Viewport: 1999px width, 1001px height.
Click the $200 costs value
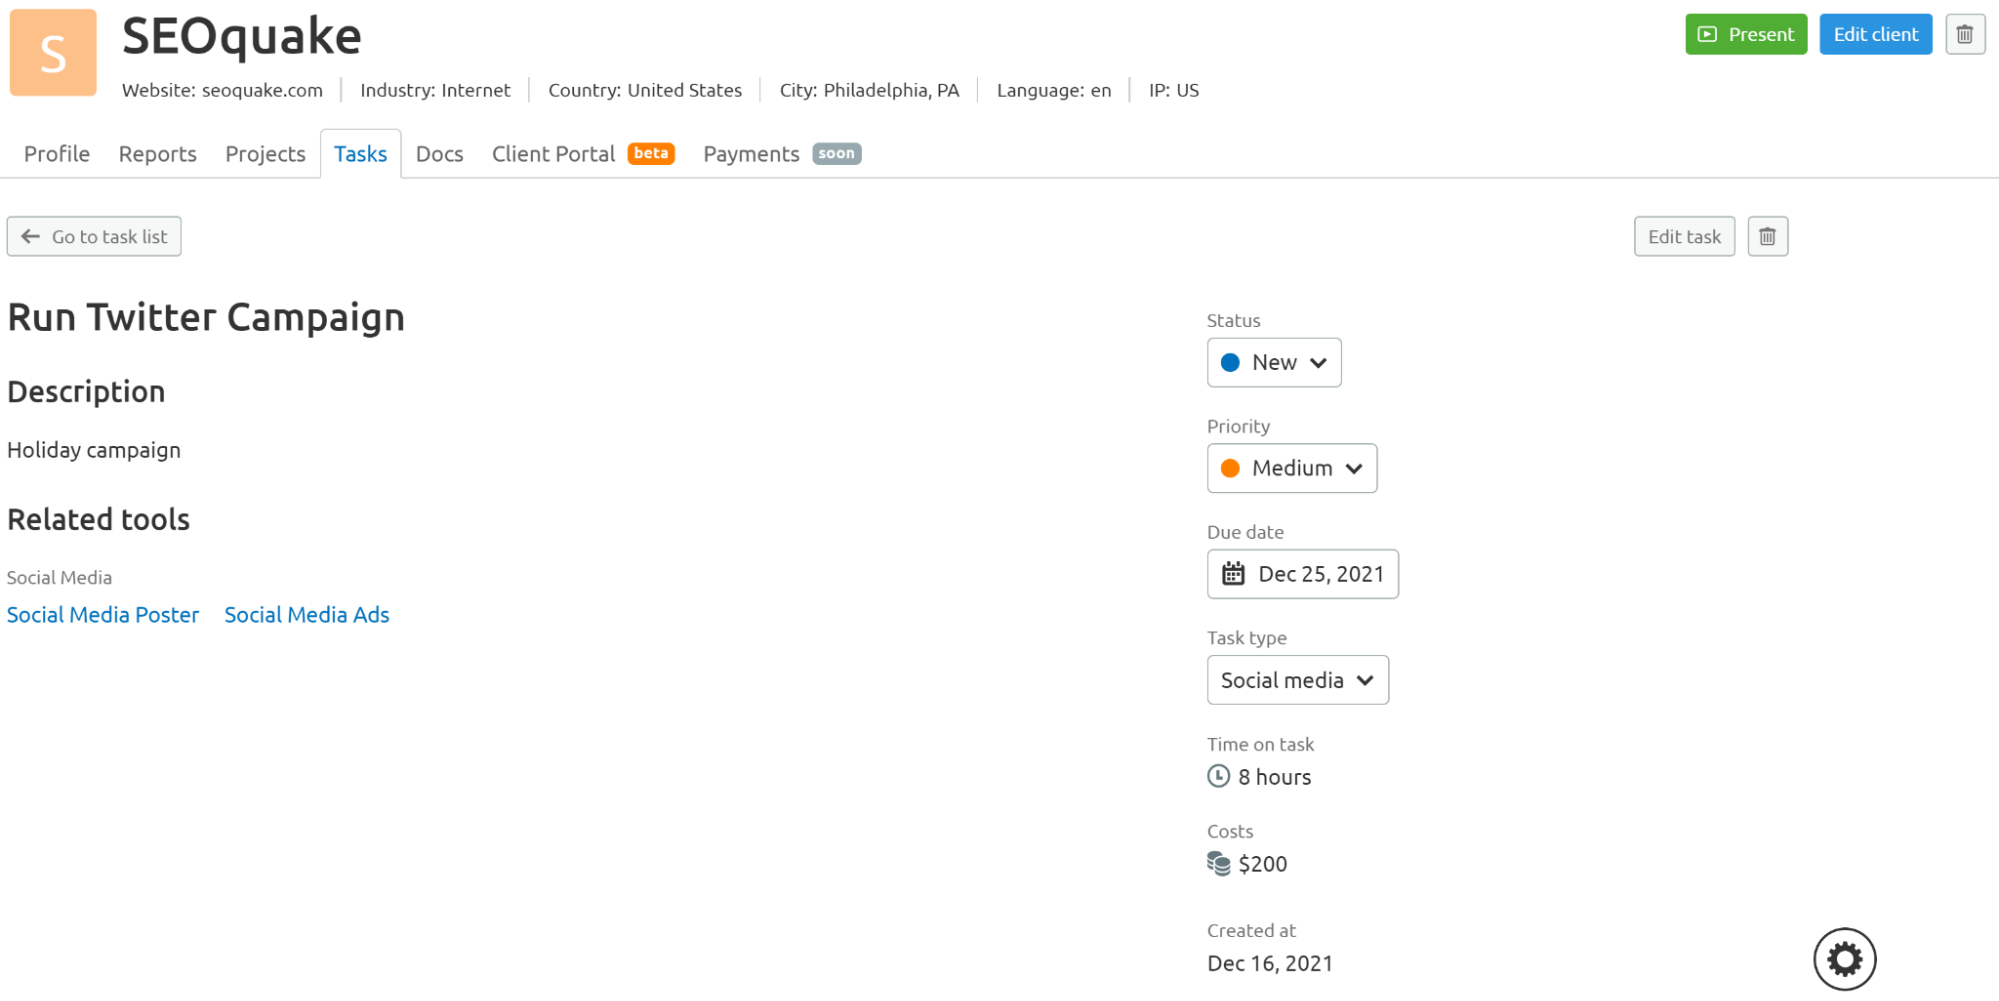[1262, 864]
